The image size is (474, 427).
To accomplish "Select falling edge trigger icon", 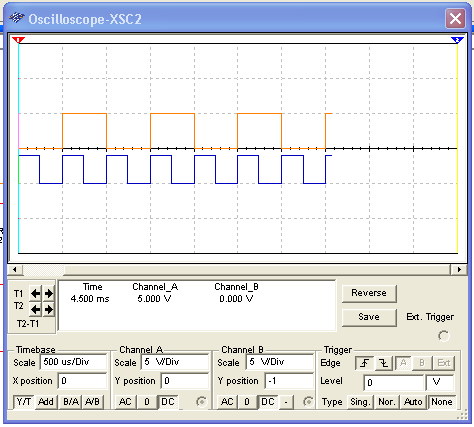I will pyautogui.click(x=384, y=363).
